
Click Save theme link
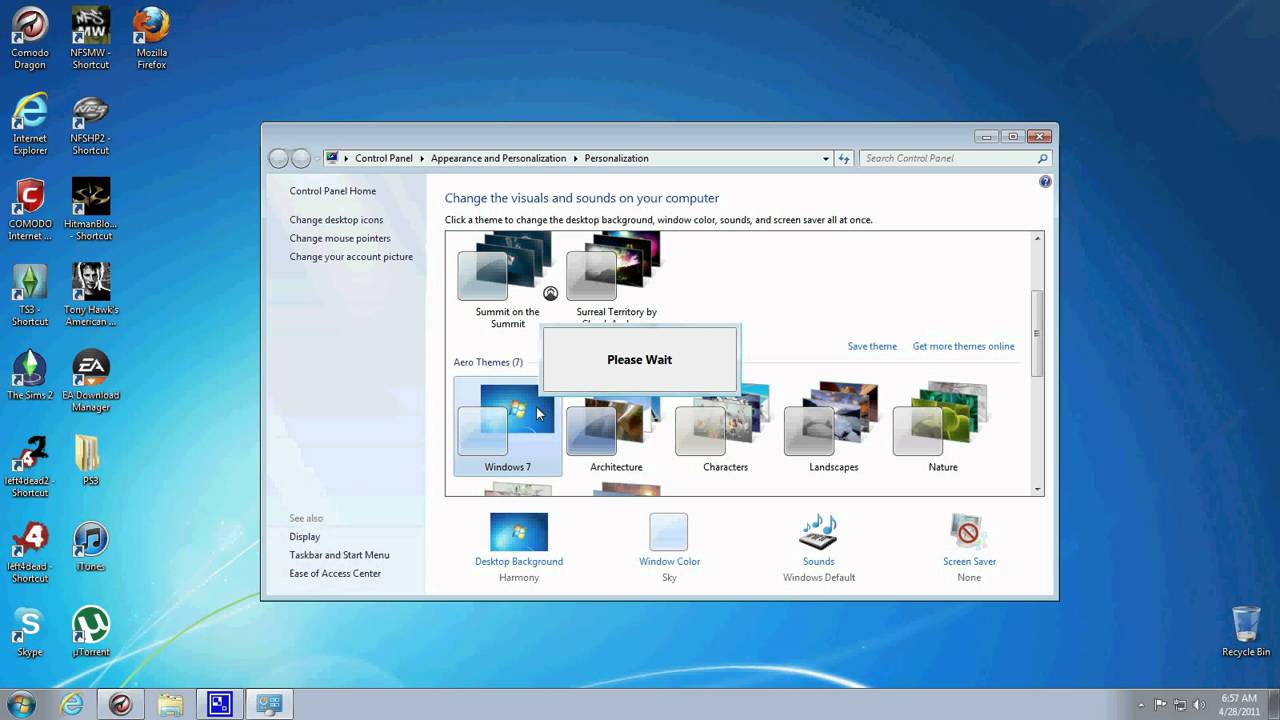tap(872, 346)
